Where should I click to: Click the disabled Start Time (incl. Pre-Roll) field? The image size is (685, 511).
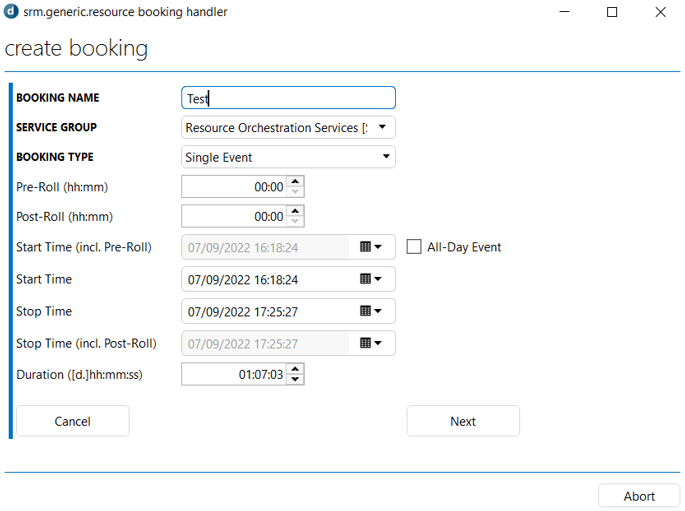266,248
